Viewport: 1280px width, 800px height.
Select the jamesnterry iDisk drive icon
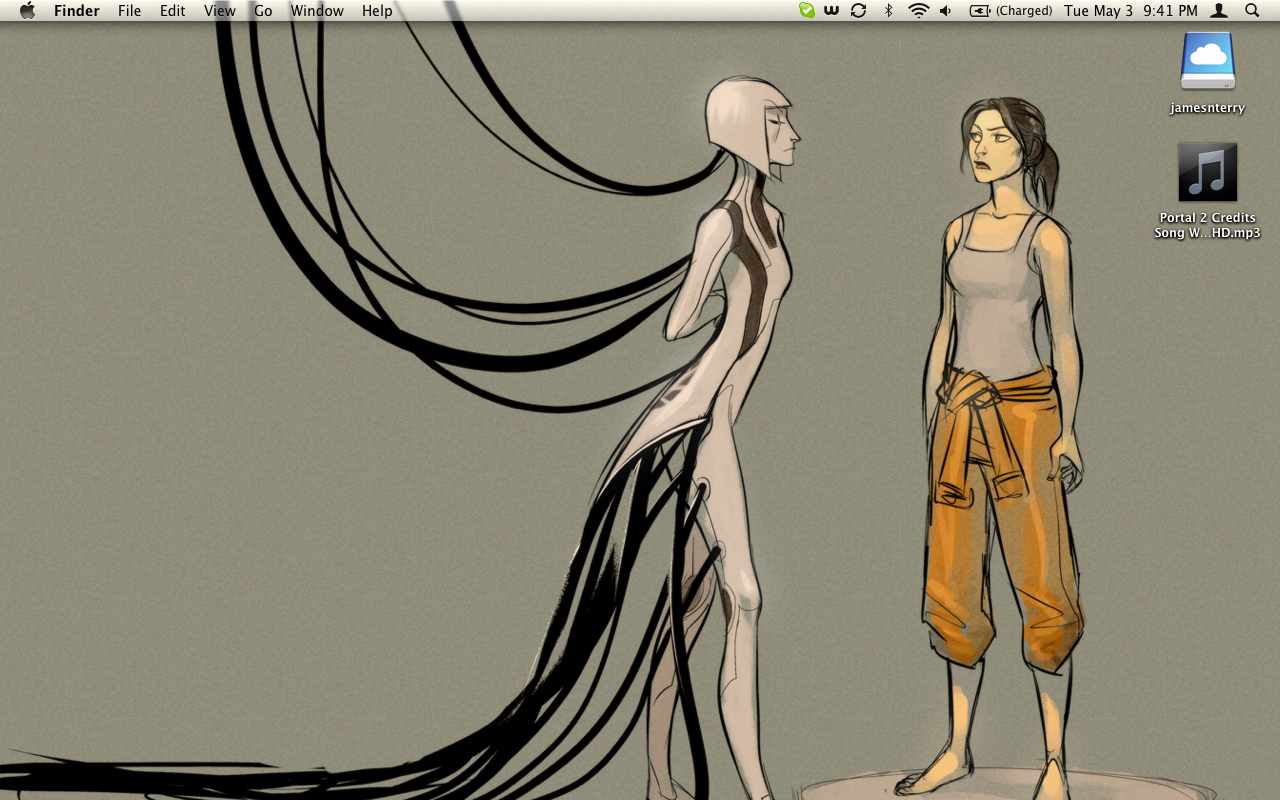(1208, 62)
